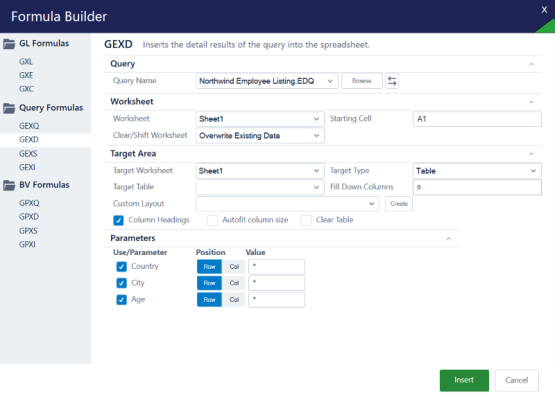Tick the Clear Table checkbox
Image resolution: width=555 pixels, height=397 pixels.
tap(306, 220)
